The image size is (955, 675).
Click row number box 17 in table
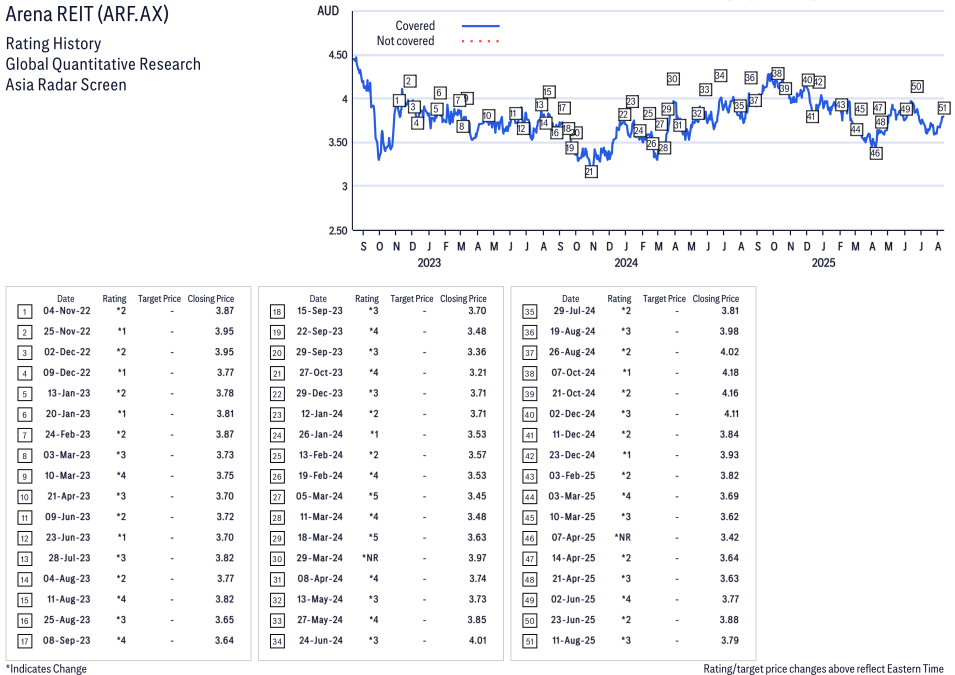(x=24, y=641)
